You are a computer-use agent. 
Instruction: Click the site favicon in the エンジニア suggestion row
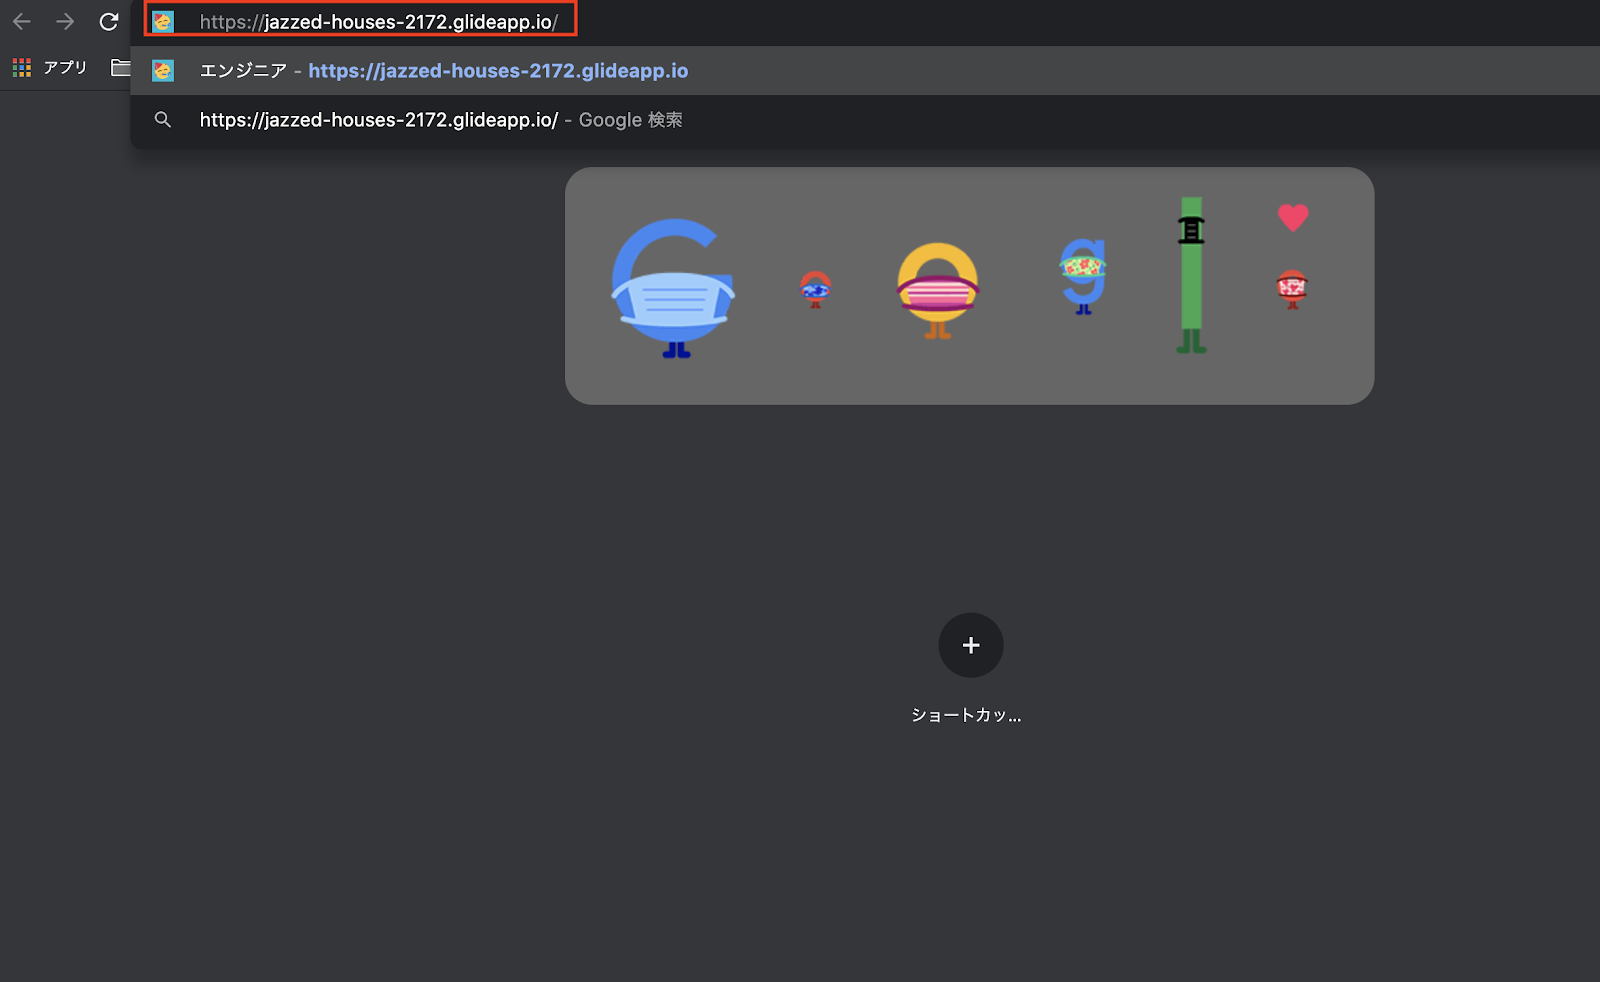[163, 71]
